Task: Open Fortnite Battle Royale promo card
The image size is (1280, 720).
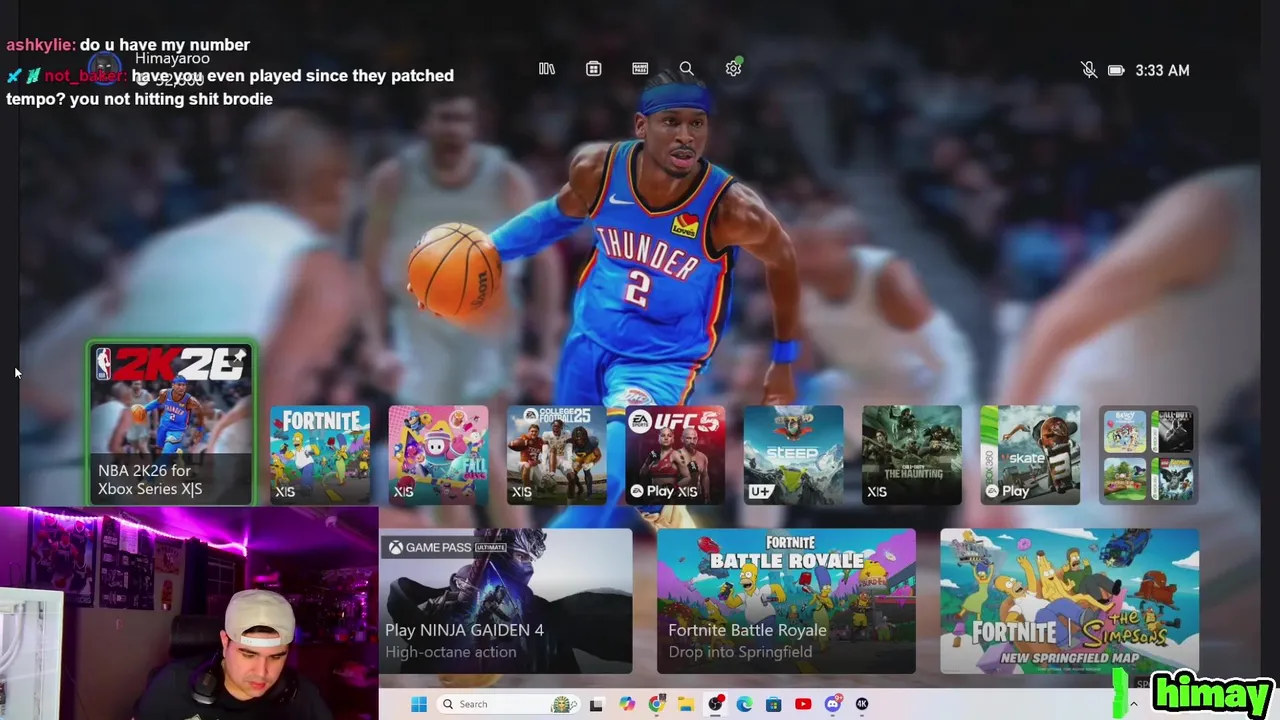Action: tap(786, 600)
